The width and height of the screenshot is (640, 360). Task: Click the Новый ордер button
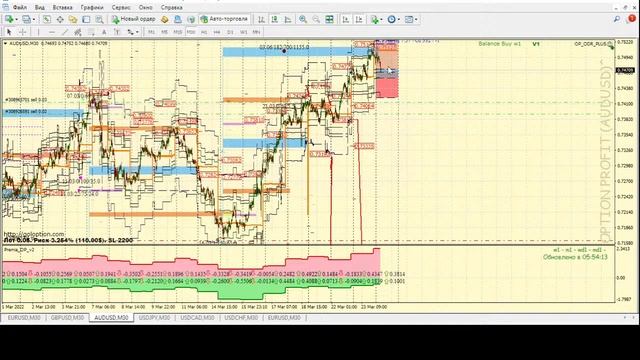coord(133,19)
